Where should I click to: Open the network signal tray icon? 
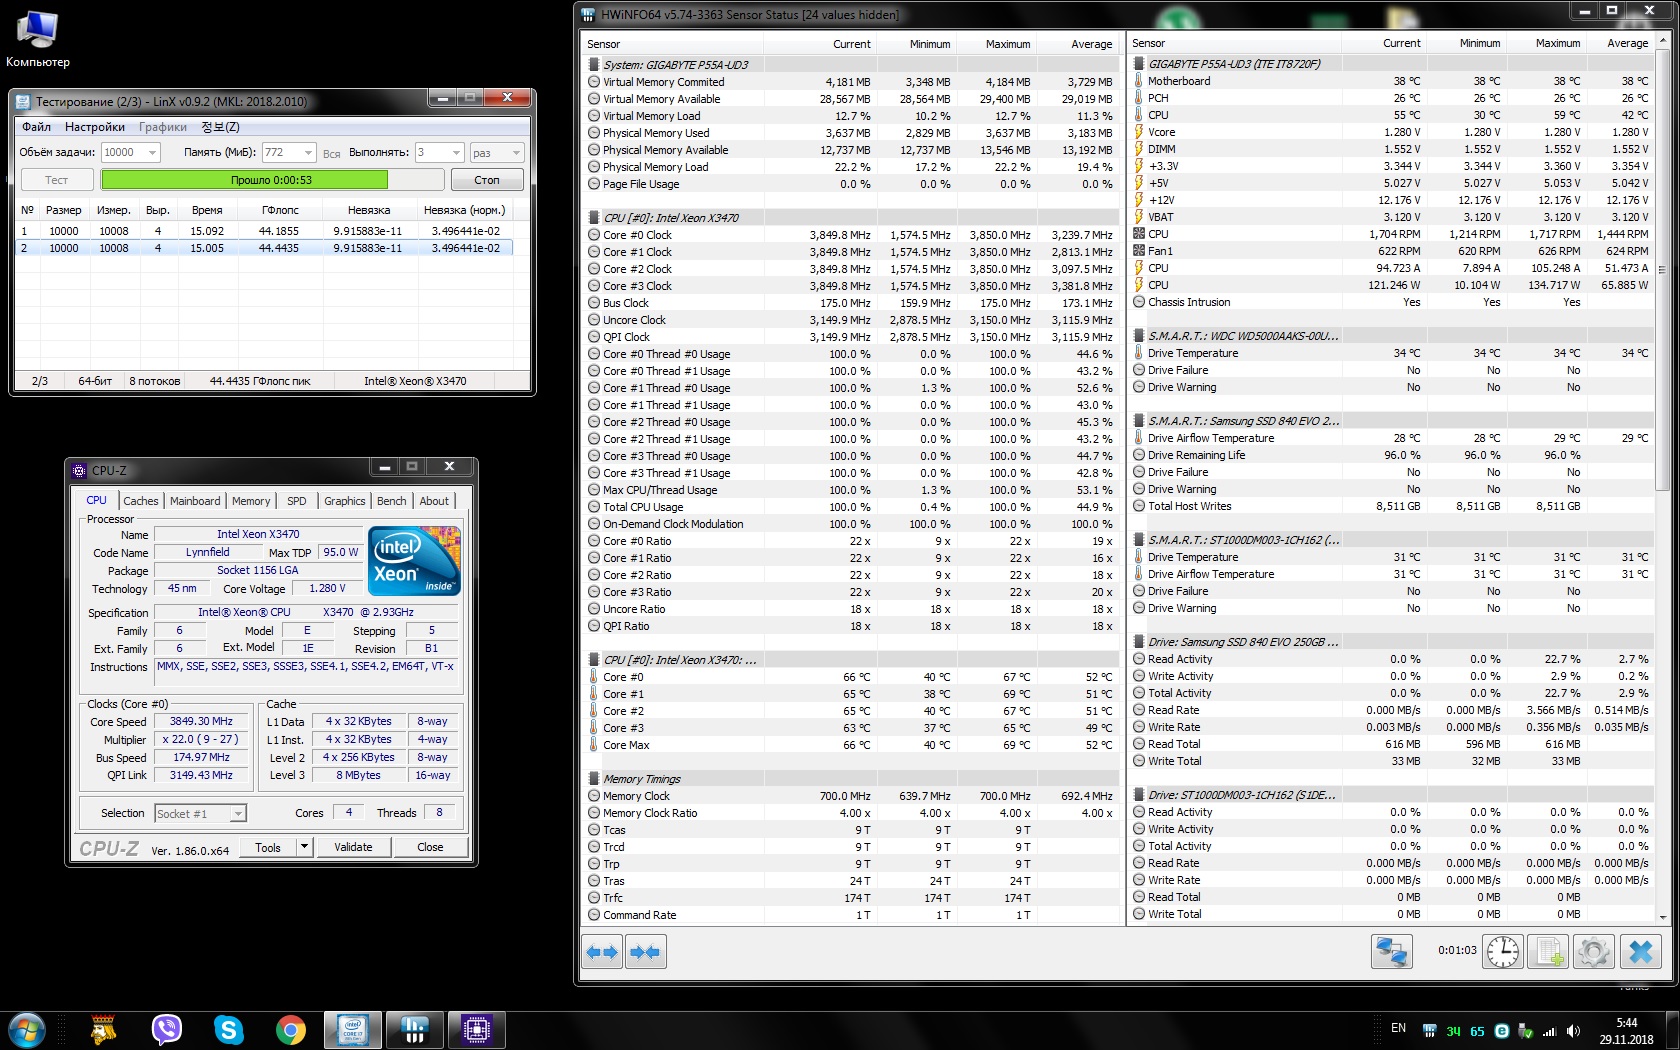coord(1550,1031)
